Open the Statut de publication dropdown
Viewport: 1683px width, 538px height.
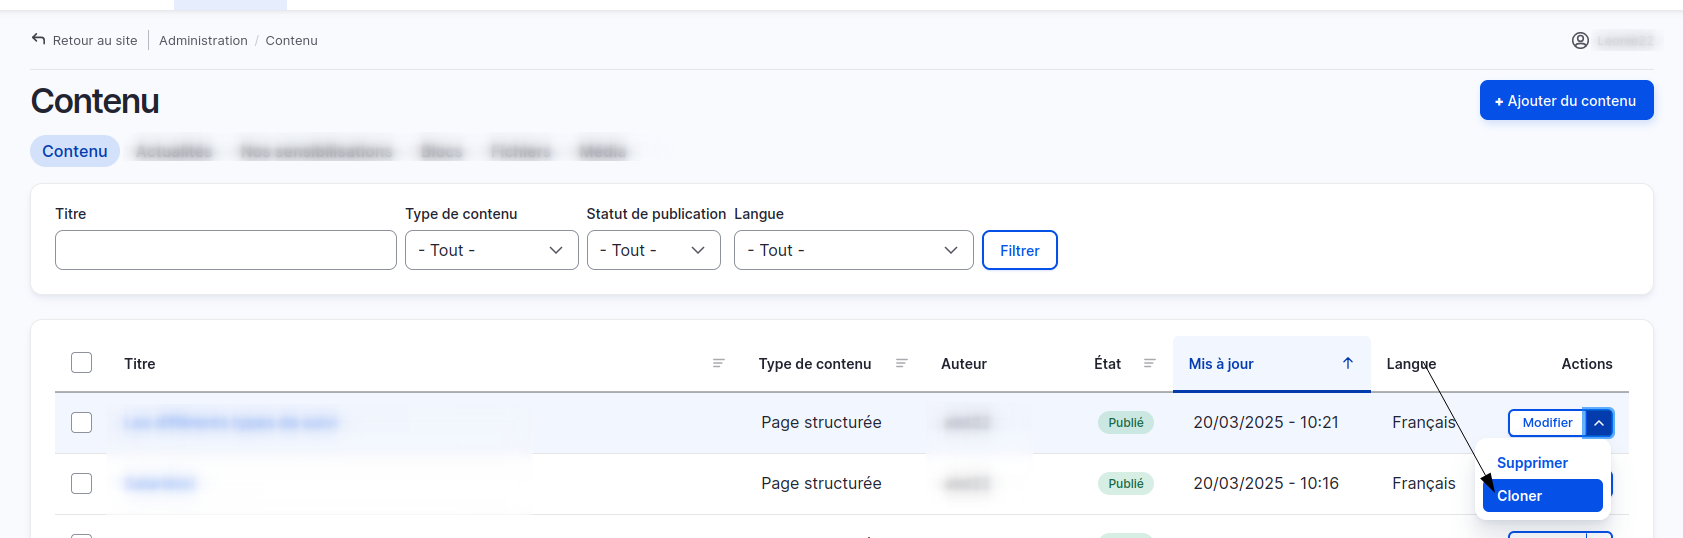[653, 250]
